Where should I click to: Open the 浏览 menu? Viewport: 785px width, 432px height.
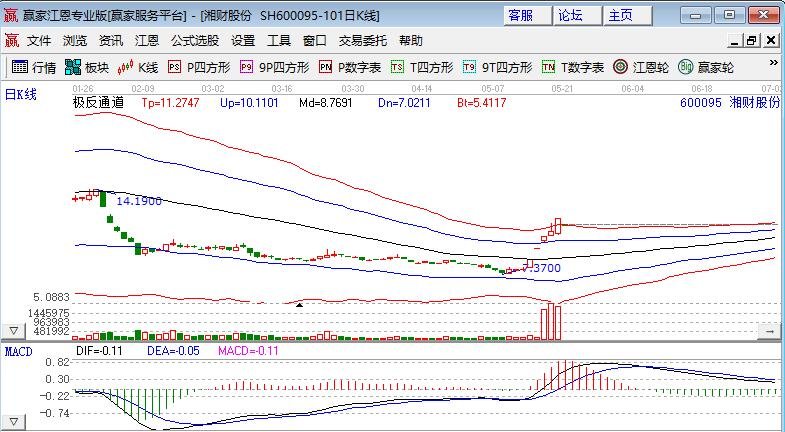[75, 41]
